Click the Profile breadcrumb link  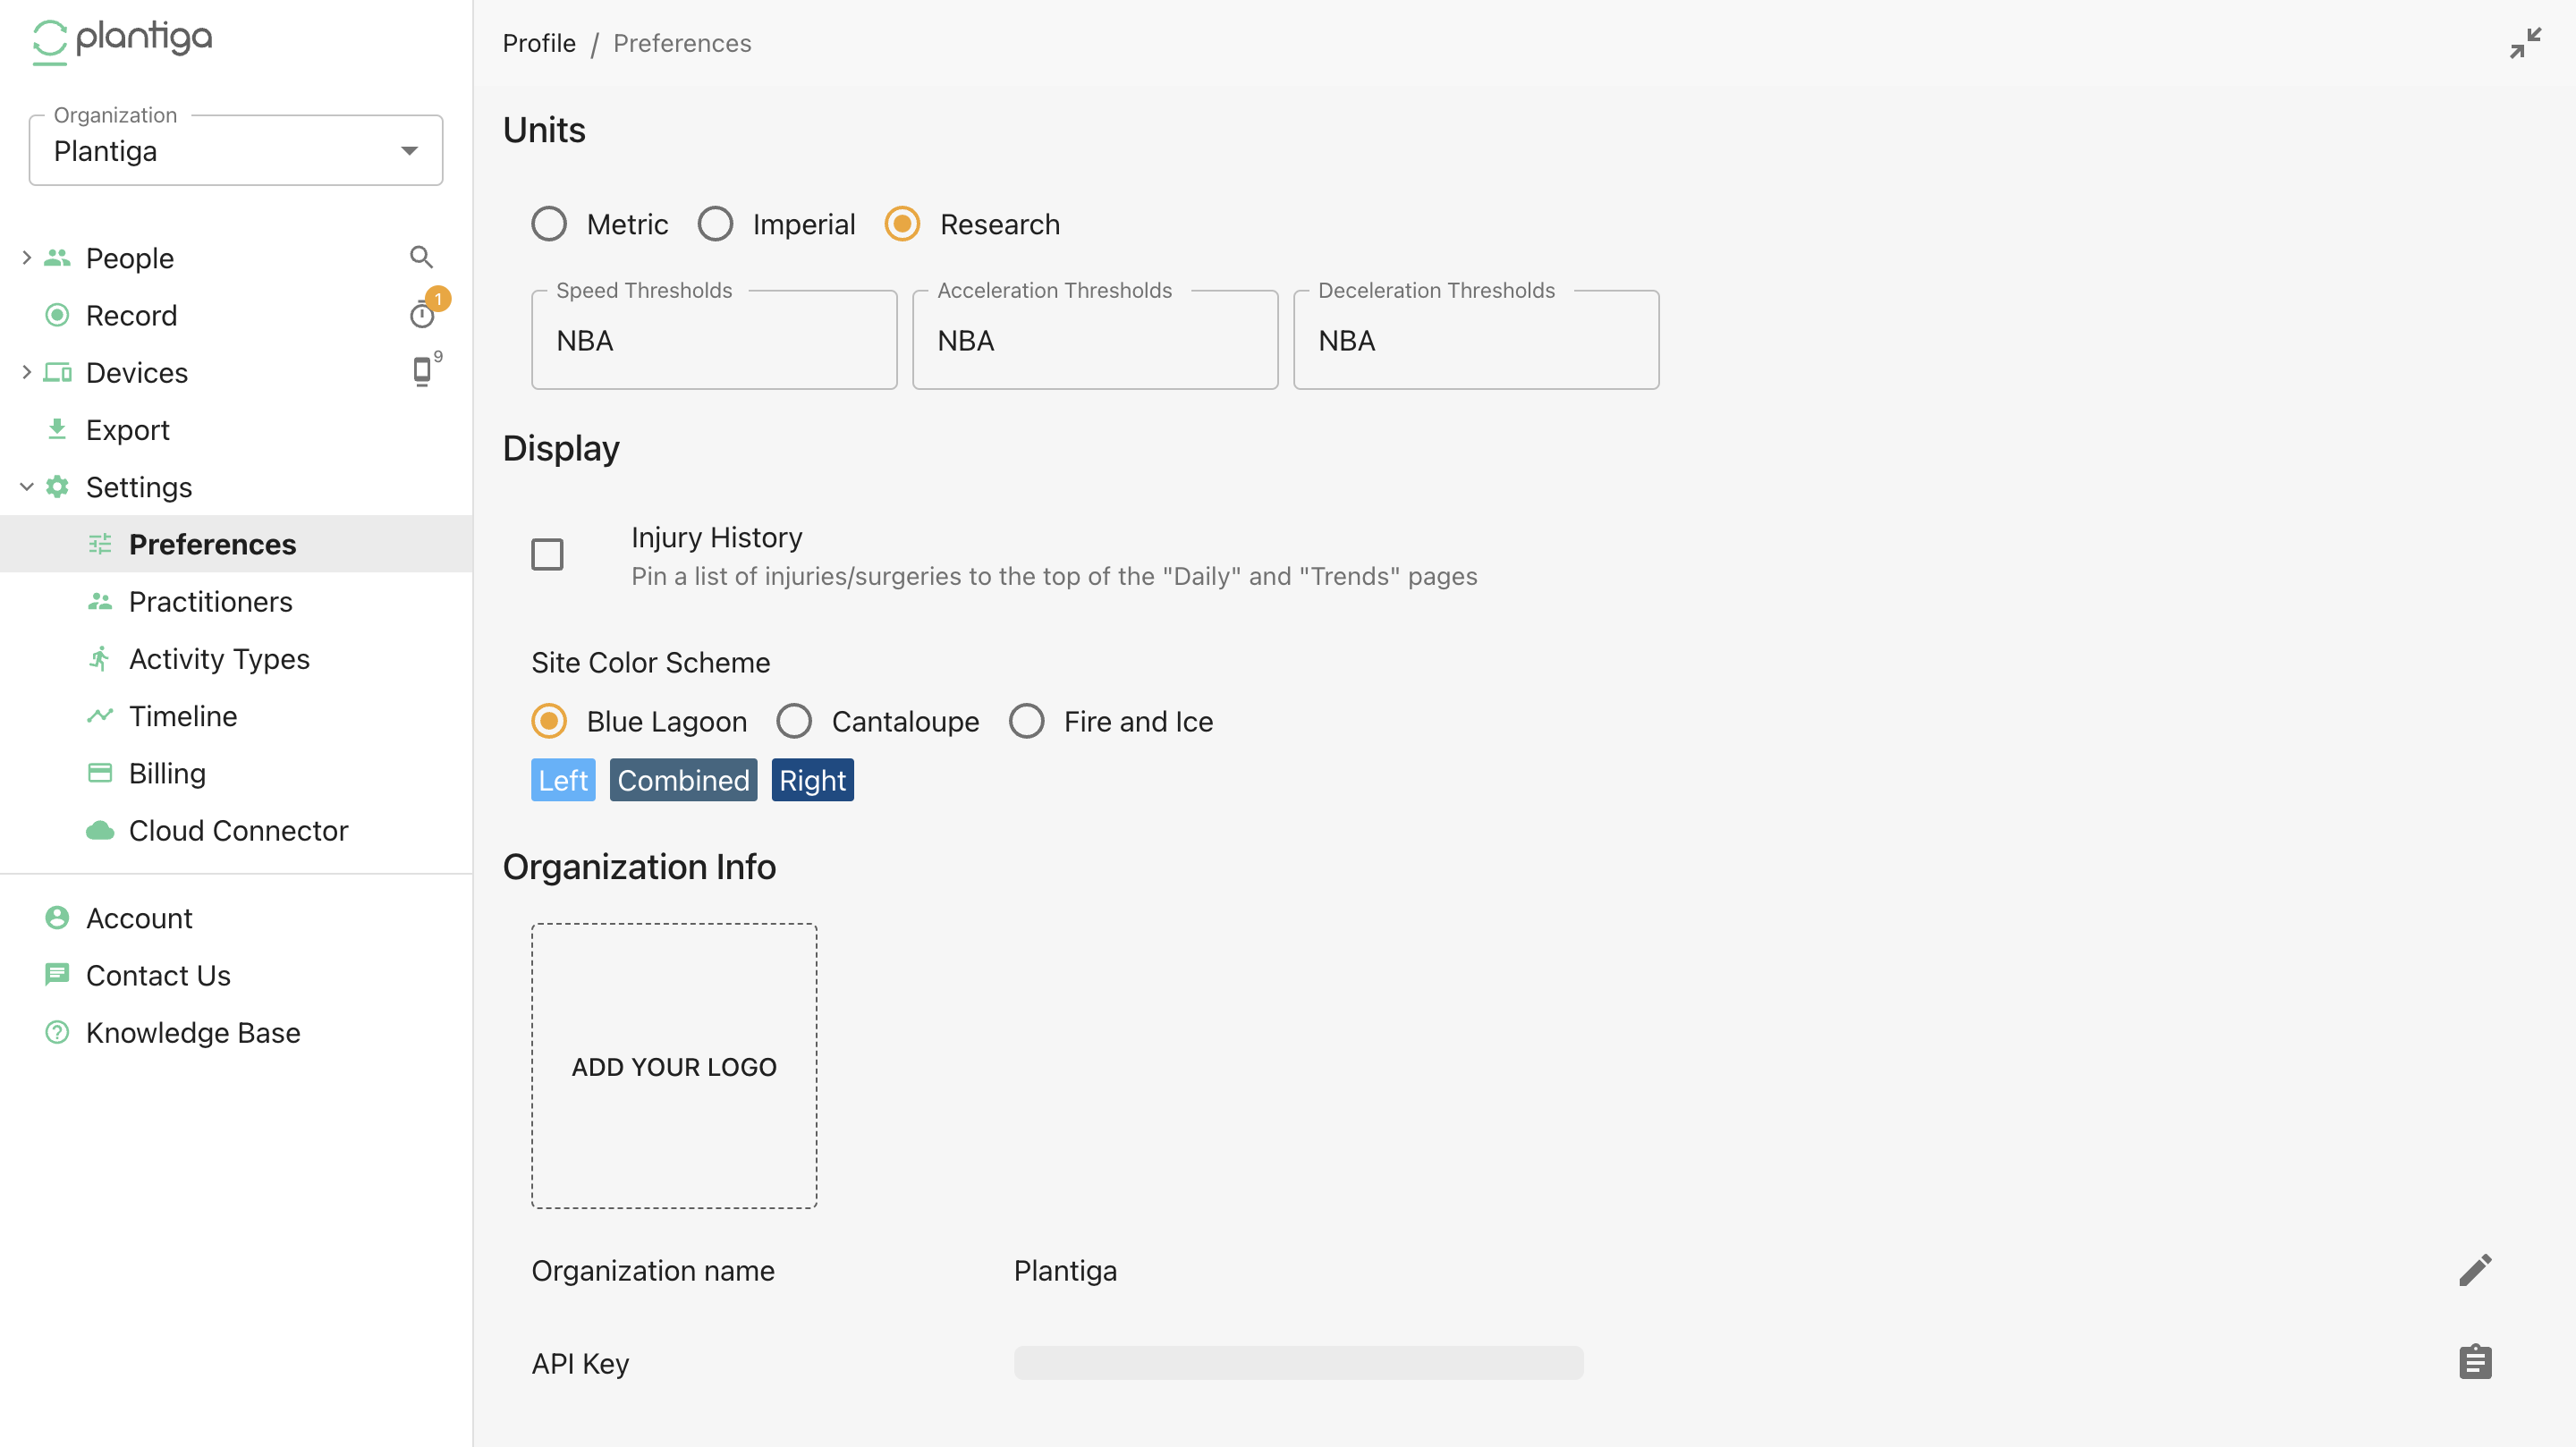click(x=539, y=43)
